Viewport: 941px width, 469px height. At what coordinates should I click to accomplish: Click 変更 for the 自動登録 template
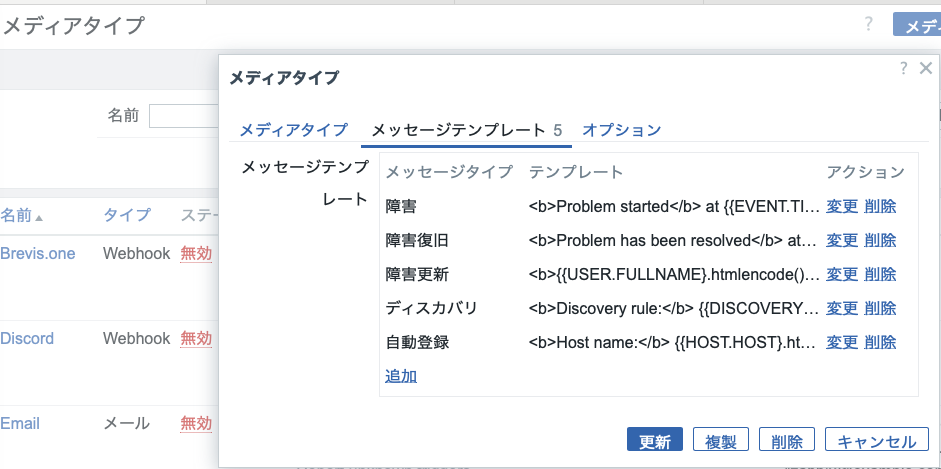[x=842, y=342]
